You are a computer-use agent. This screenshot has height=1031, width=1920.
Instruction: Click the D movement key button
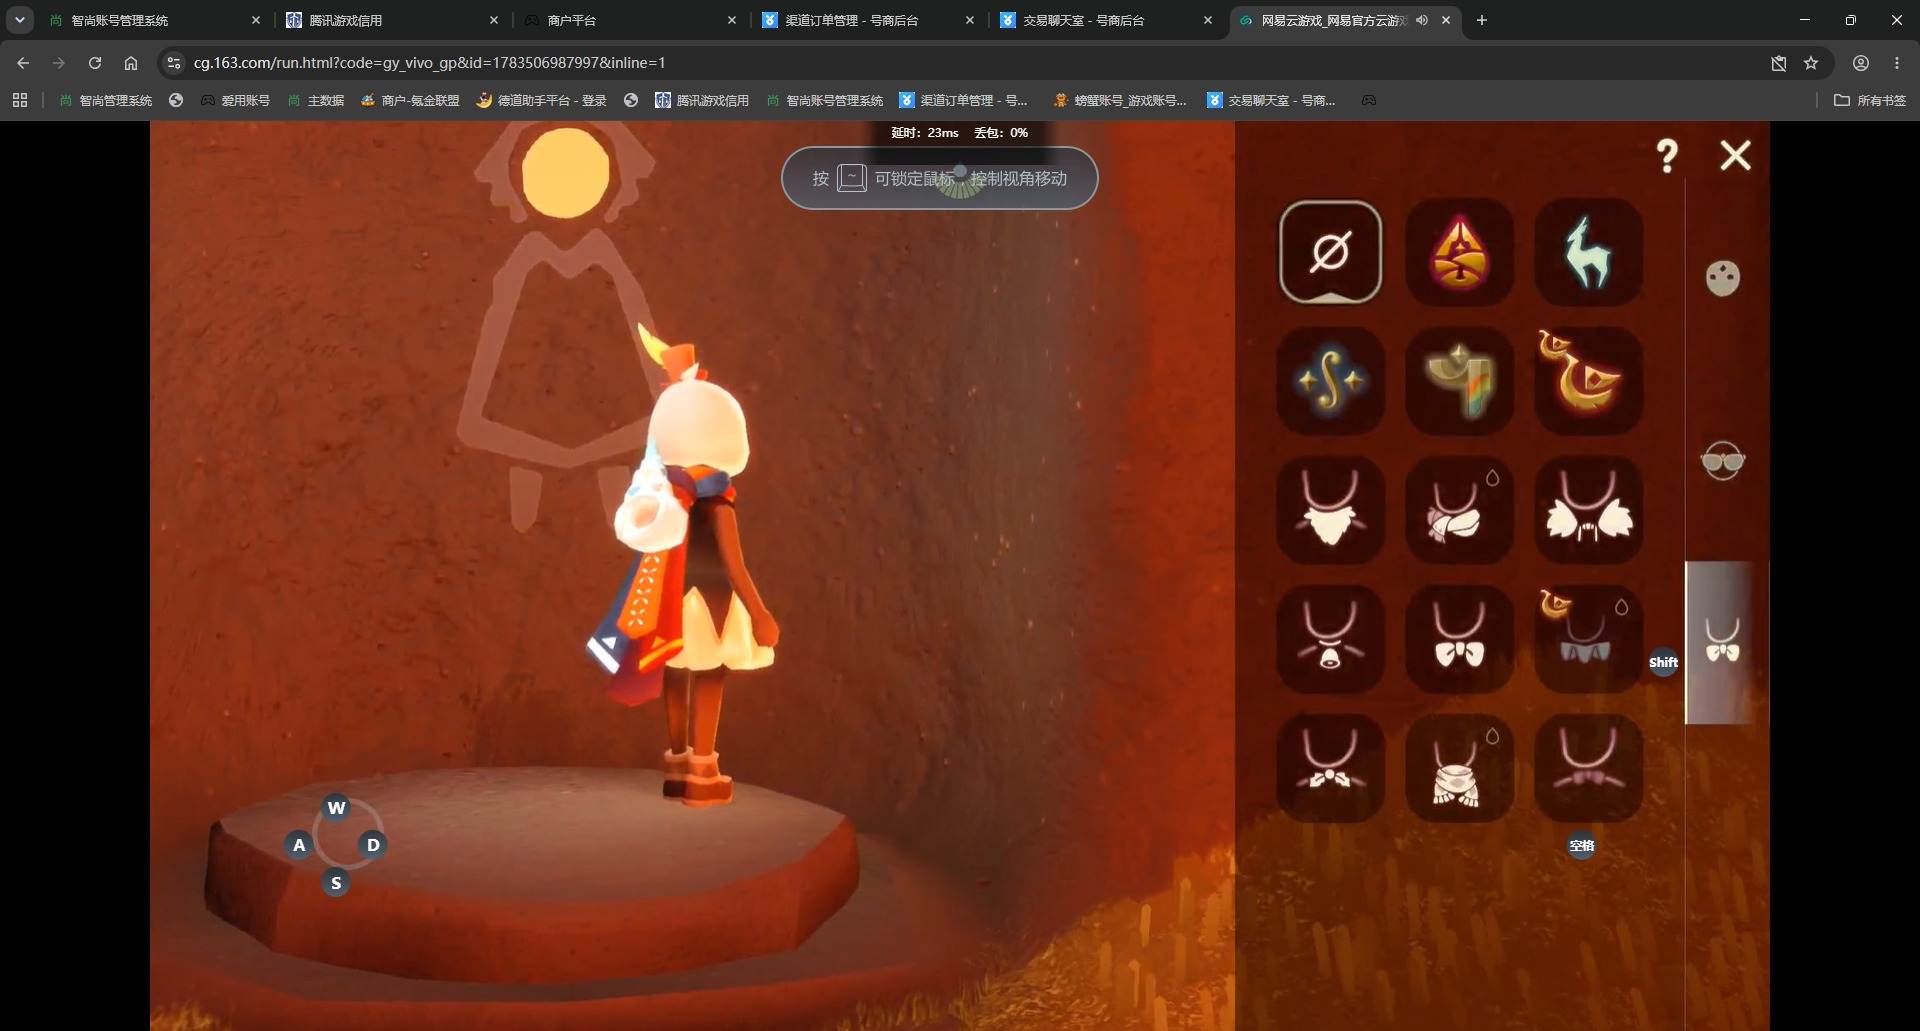click(373, 845)
